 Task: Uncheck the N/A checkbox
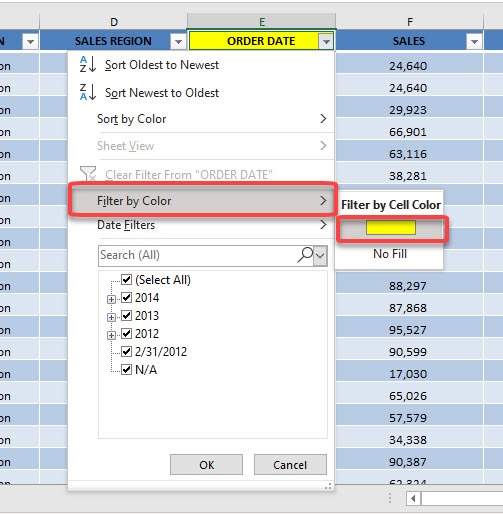click(126, 369)
